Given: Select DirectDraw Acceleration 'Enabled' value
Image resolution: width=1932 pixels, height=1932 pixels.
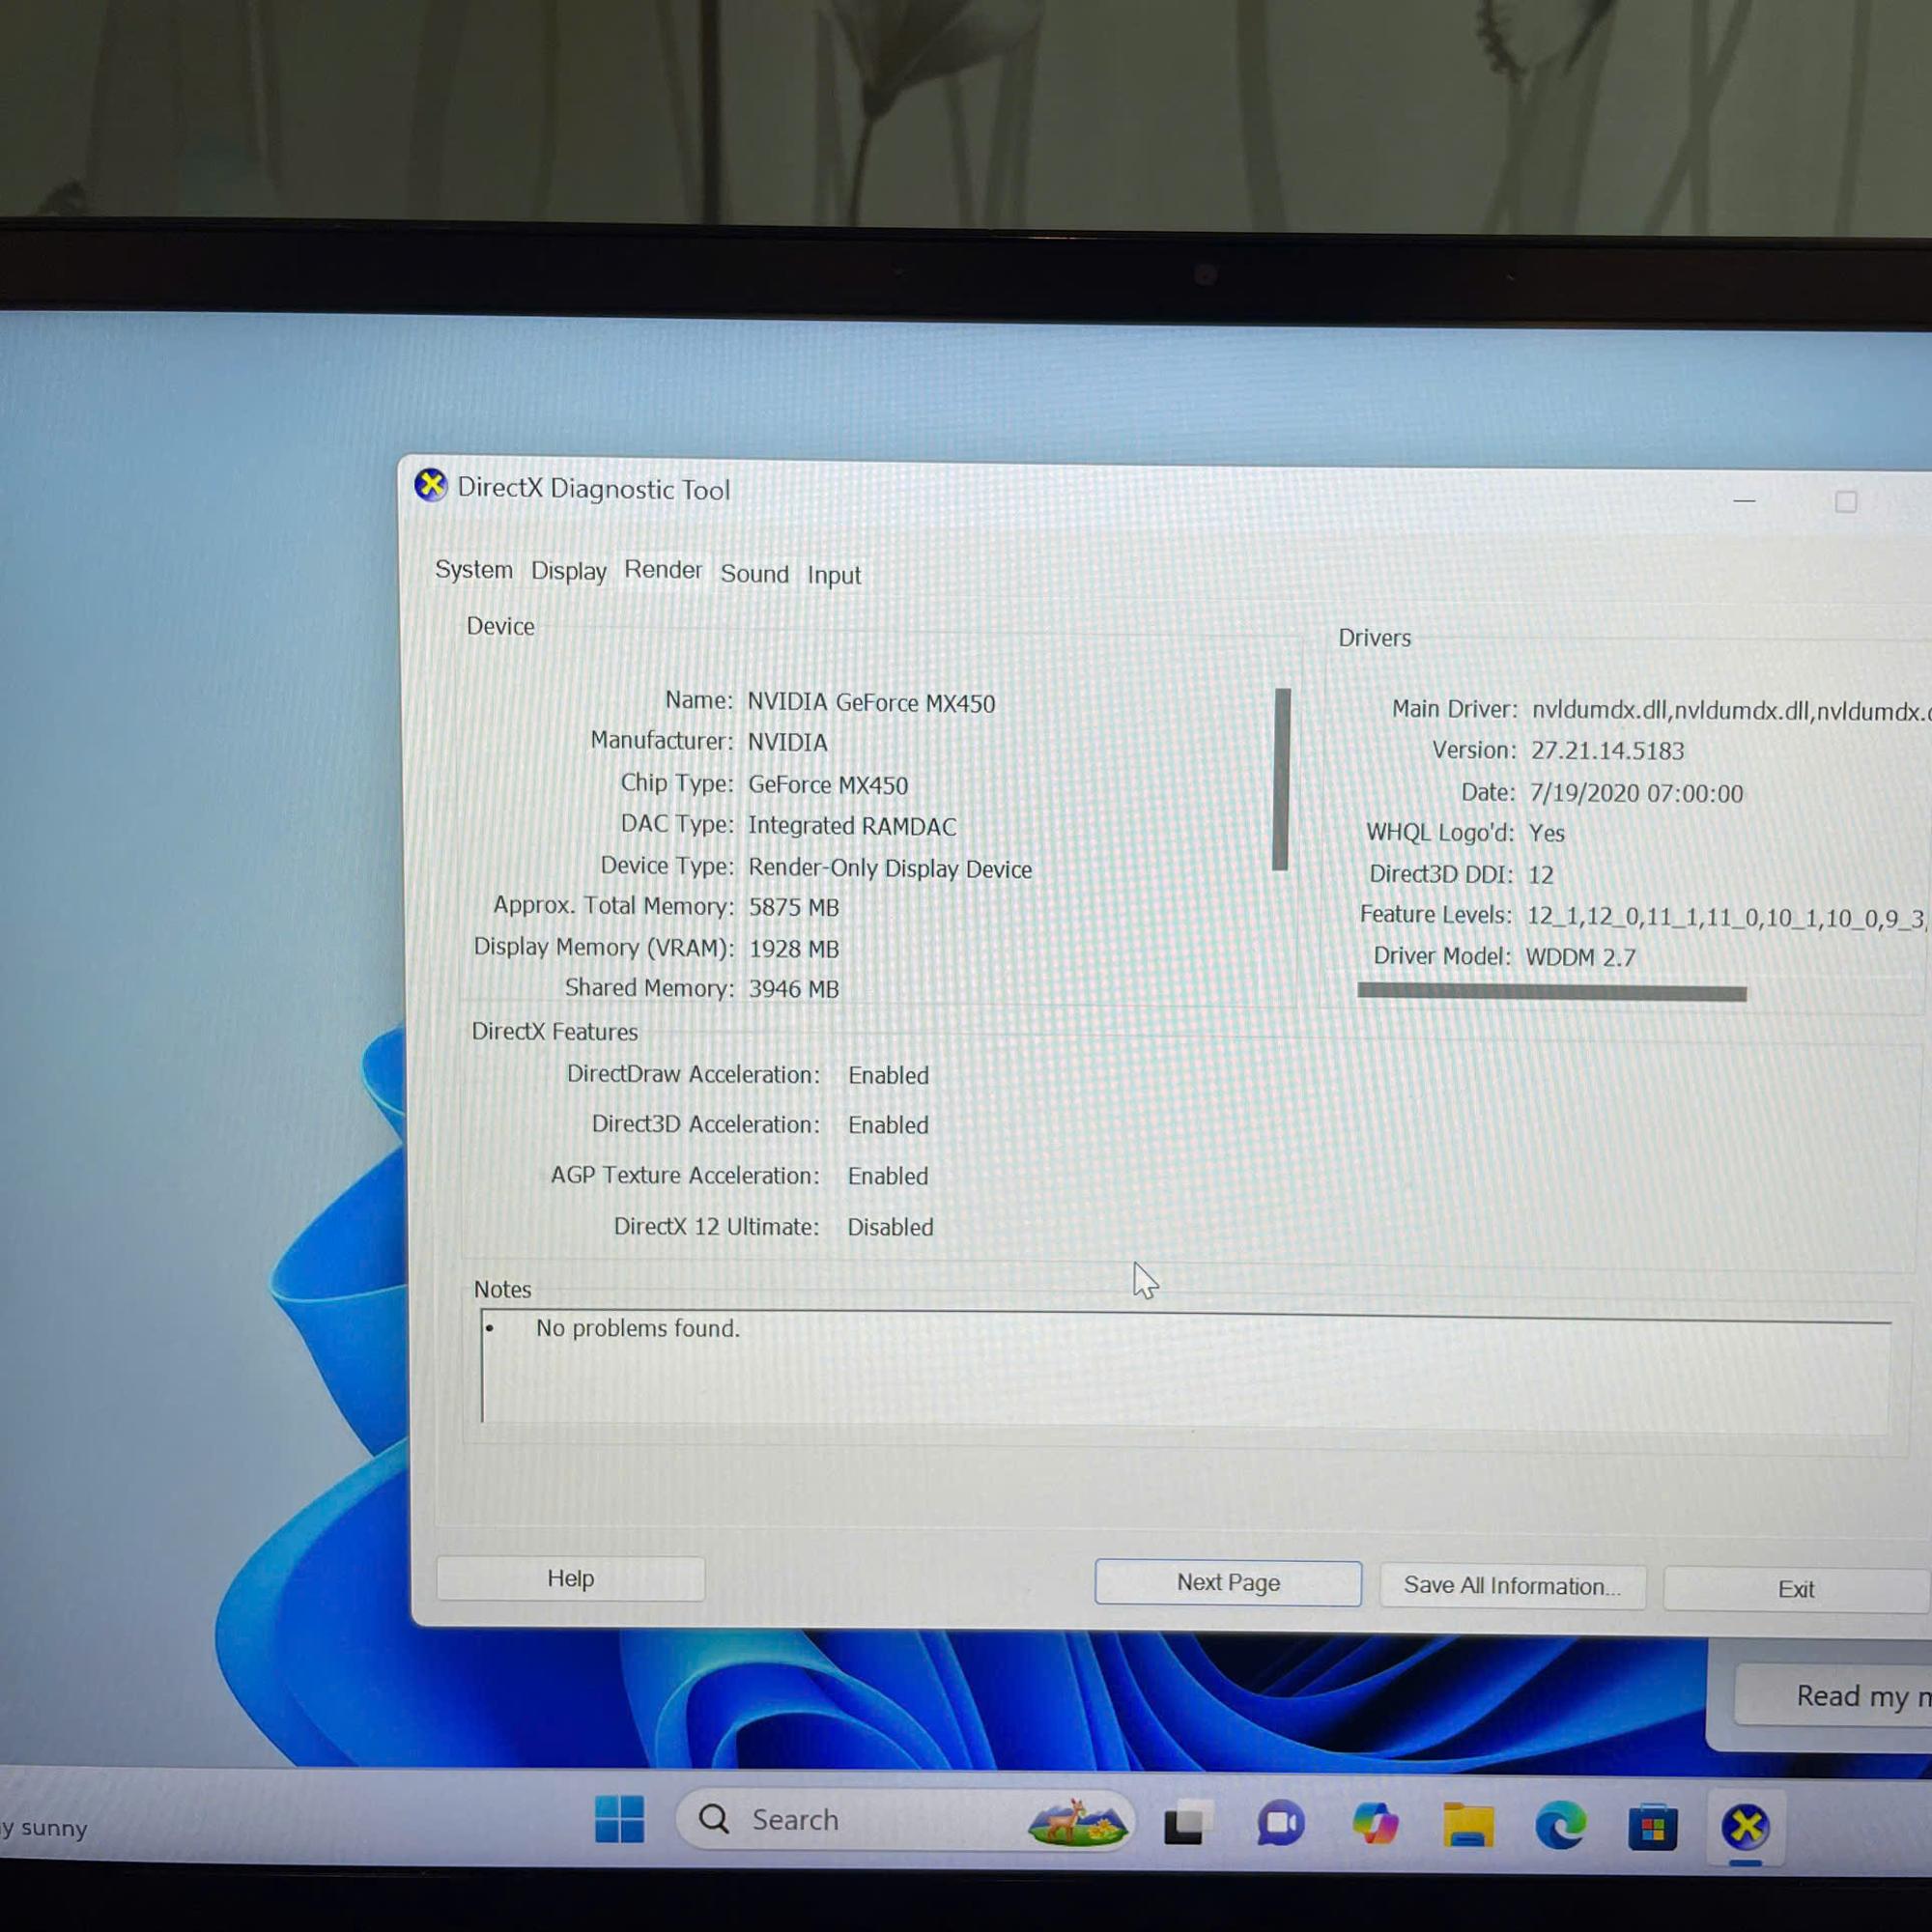Looking at the screenshot, I should (x=888, y=1075).
